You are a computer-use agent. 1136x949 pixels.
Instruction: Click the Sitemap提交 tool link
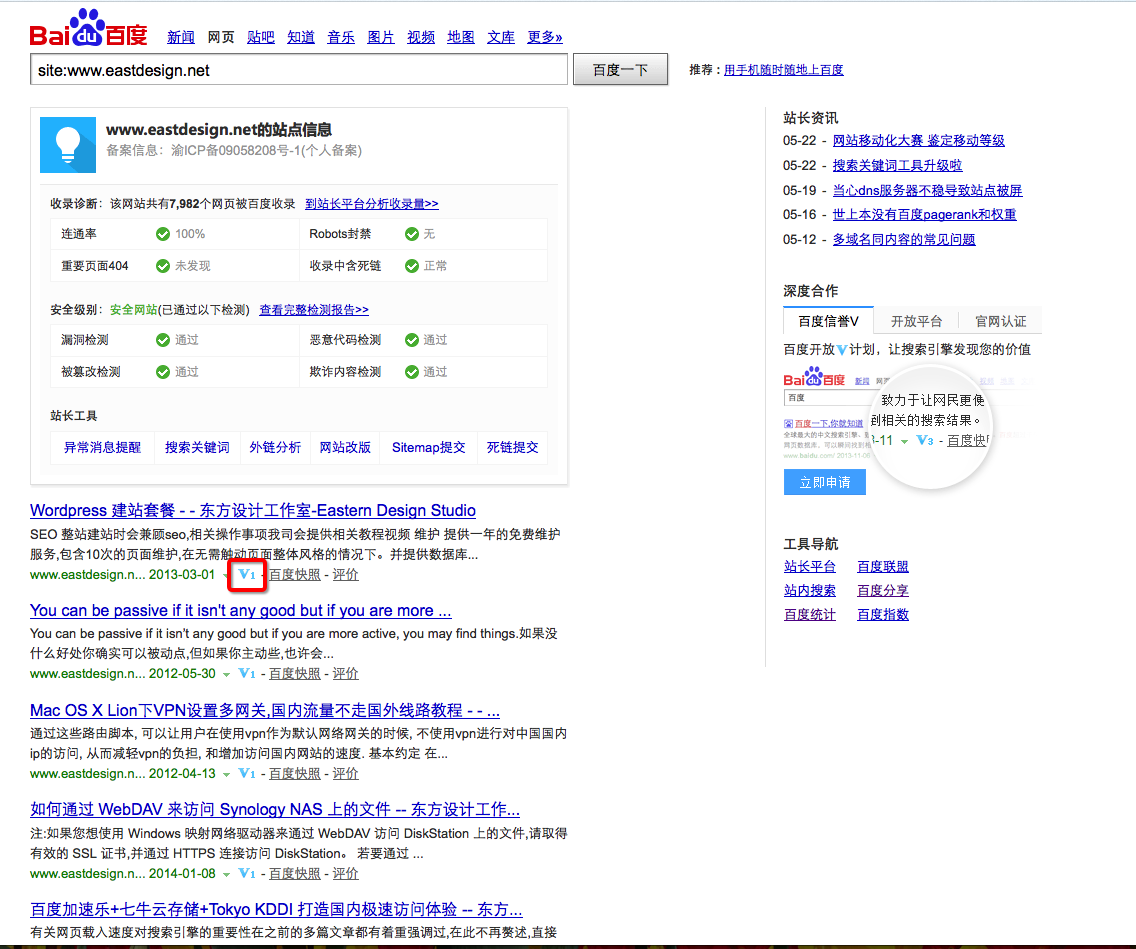pos(429,448)
